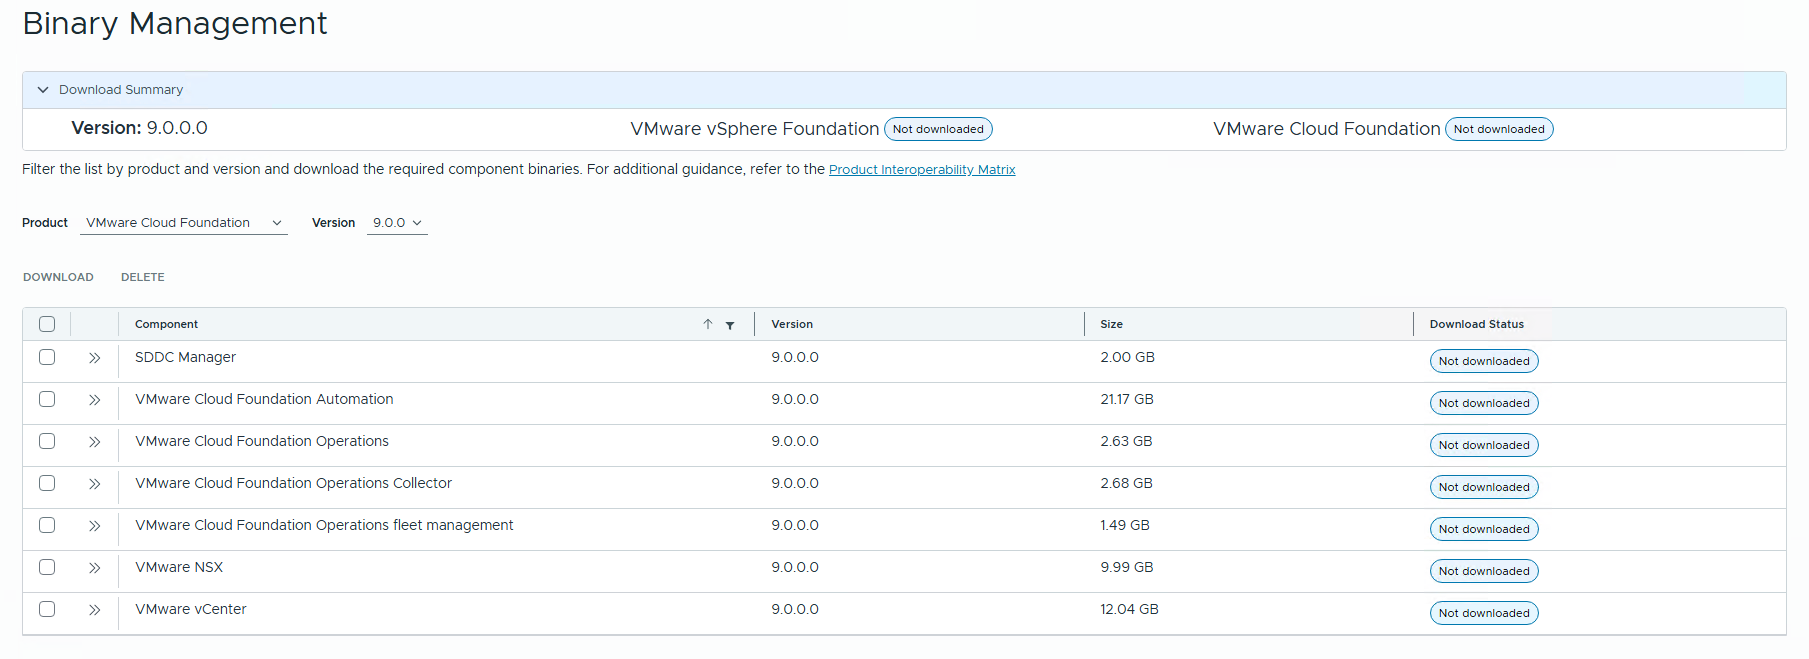Expand SDDC Manager row details
Screen dimensions: 1809x659
pyautogui.click(x=95, y=358)
